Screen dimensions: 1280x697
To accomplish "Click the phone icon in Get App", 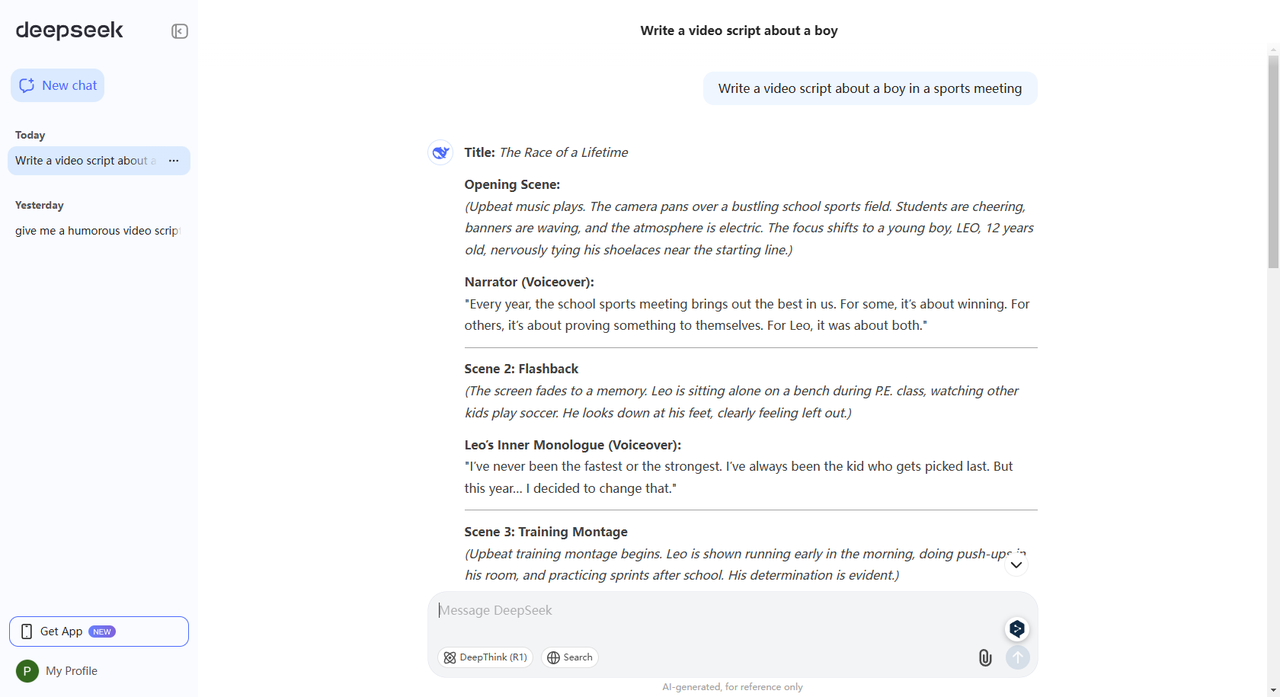I will [x=27, y=632].
